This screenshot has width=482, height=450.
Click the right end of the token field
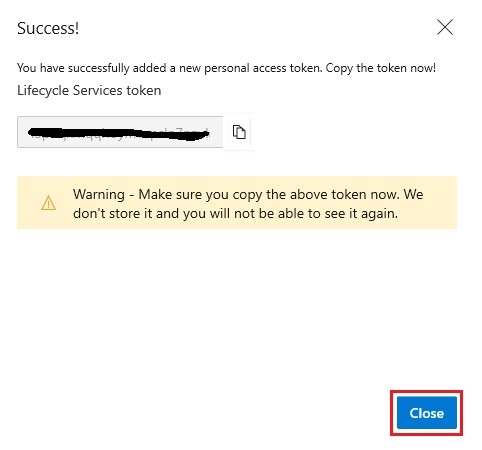215,132
